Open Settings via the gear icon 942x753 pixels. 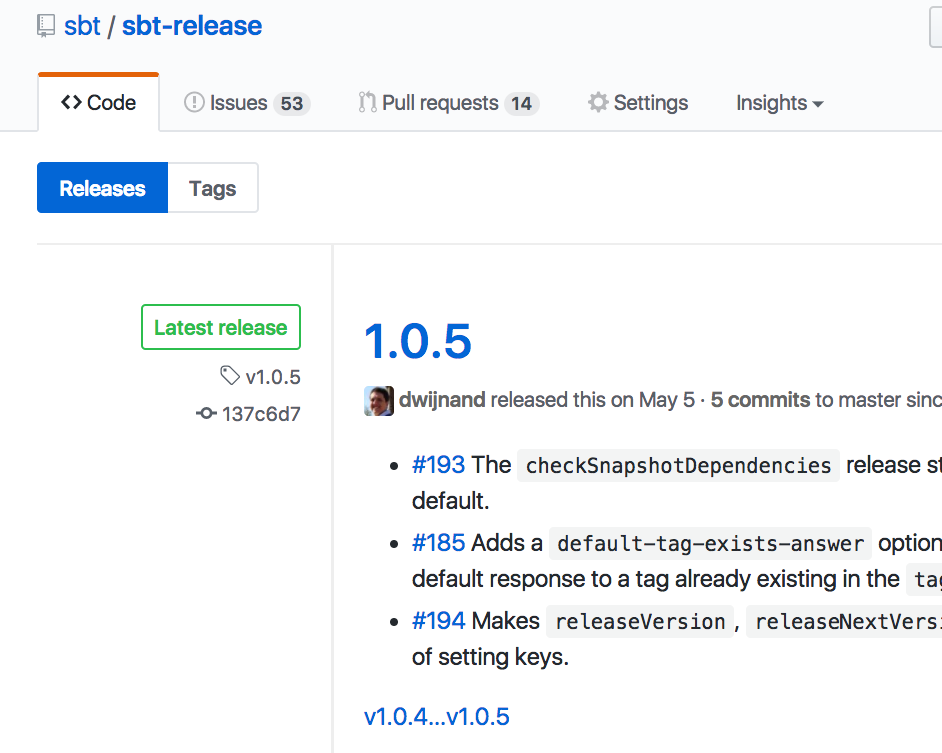point(597,102)
